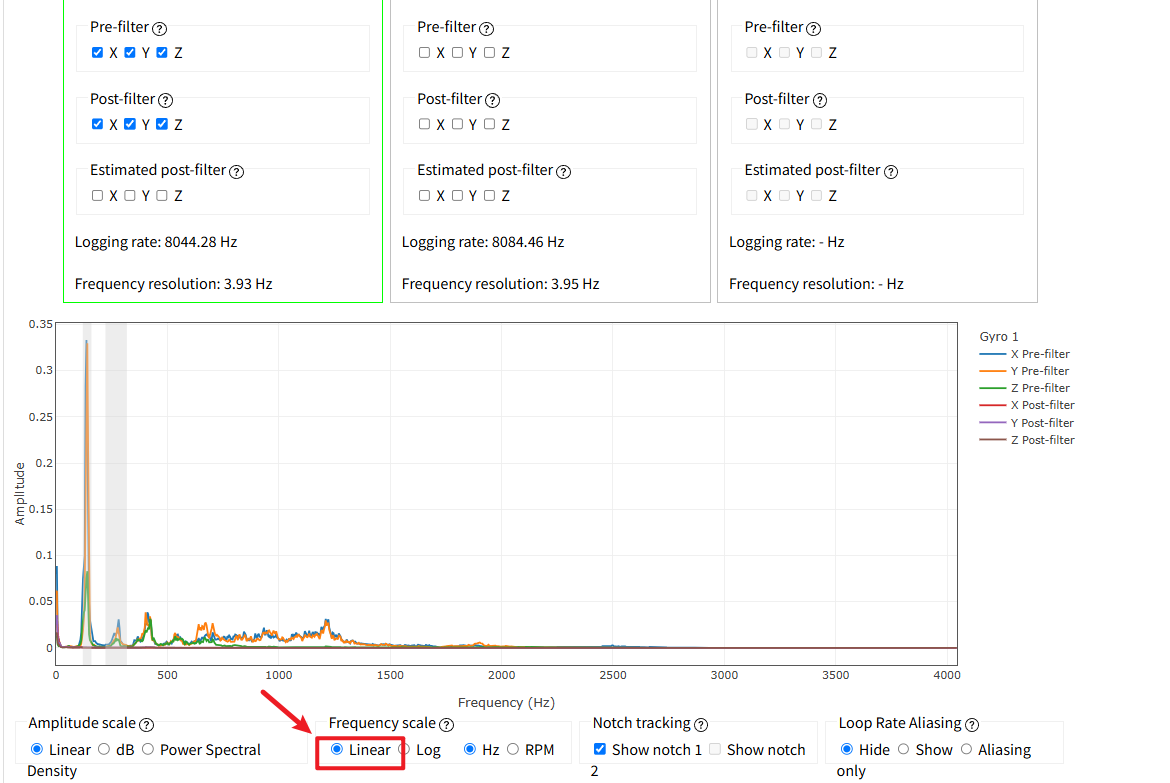The height and width of the screenshot is (783, 1170).
Task: Open Estimated post-filter help in 8044.28 Hz panel
Action: pos(237,172)
